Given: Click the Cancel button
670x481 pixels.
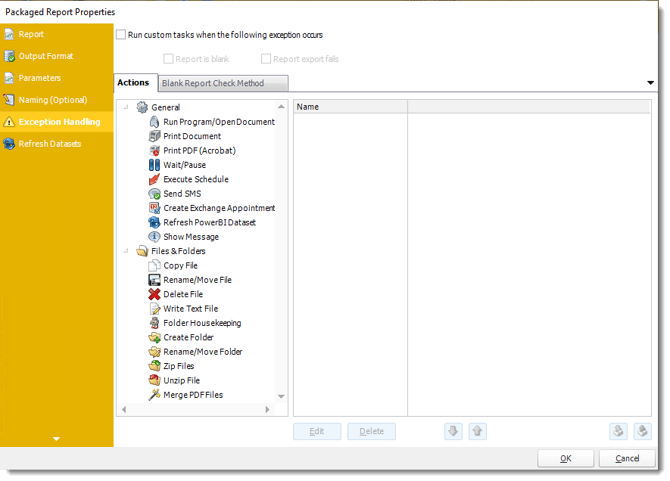Looking at the screenshot, I should pos(627,458).
